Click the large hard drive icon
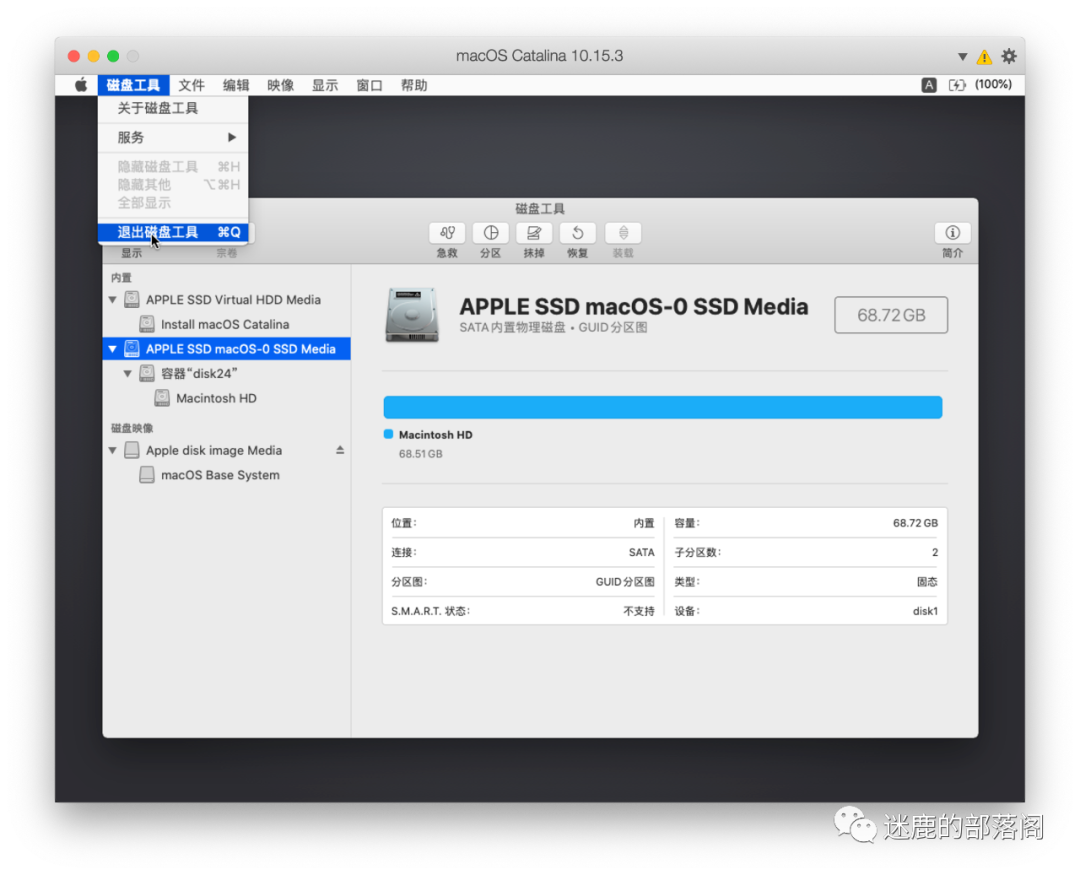 pyautogui.click(x=412, y=315)
